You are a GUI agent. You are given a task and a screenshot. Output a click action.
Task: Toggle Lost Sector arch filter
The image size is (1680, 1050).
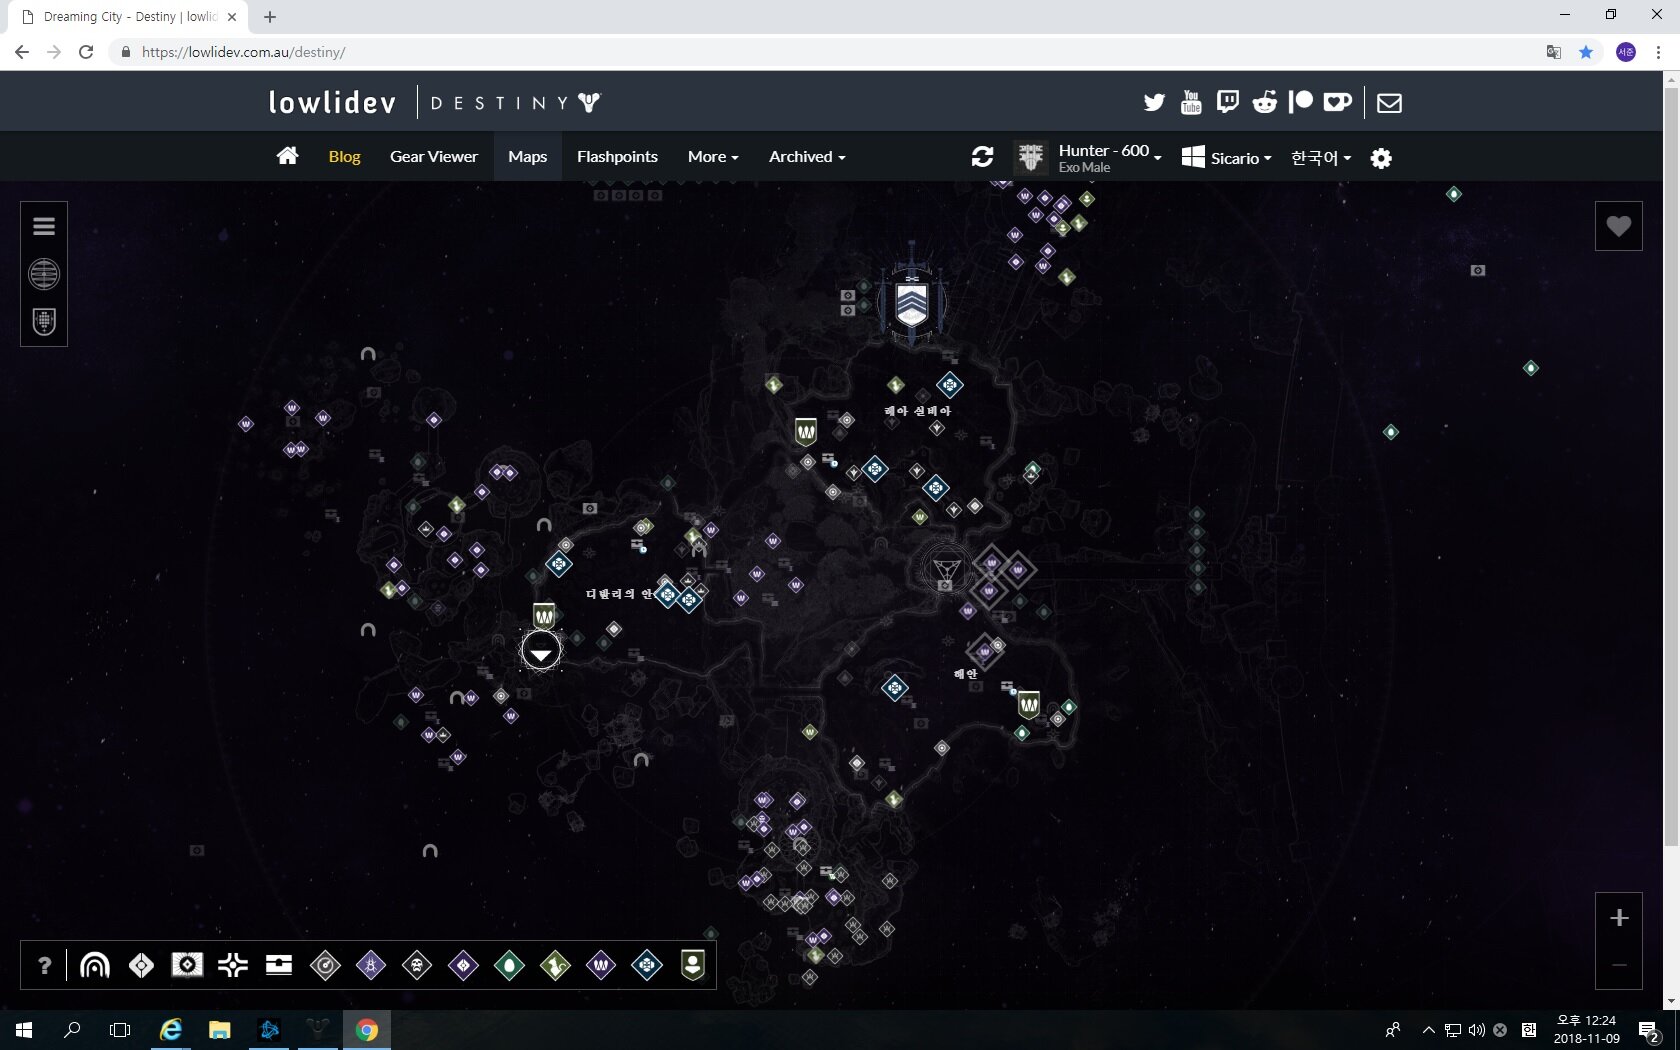[95, 965]
